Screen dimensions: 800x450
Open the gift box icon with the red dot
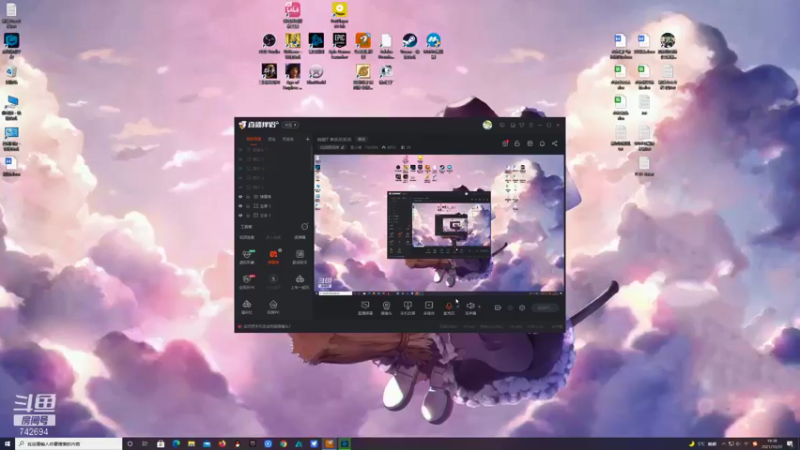505,143
